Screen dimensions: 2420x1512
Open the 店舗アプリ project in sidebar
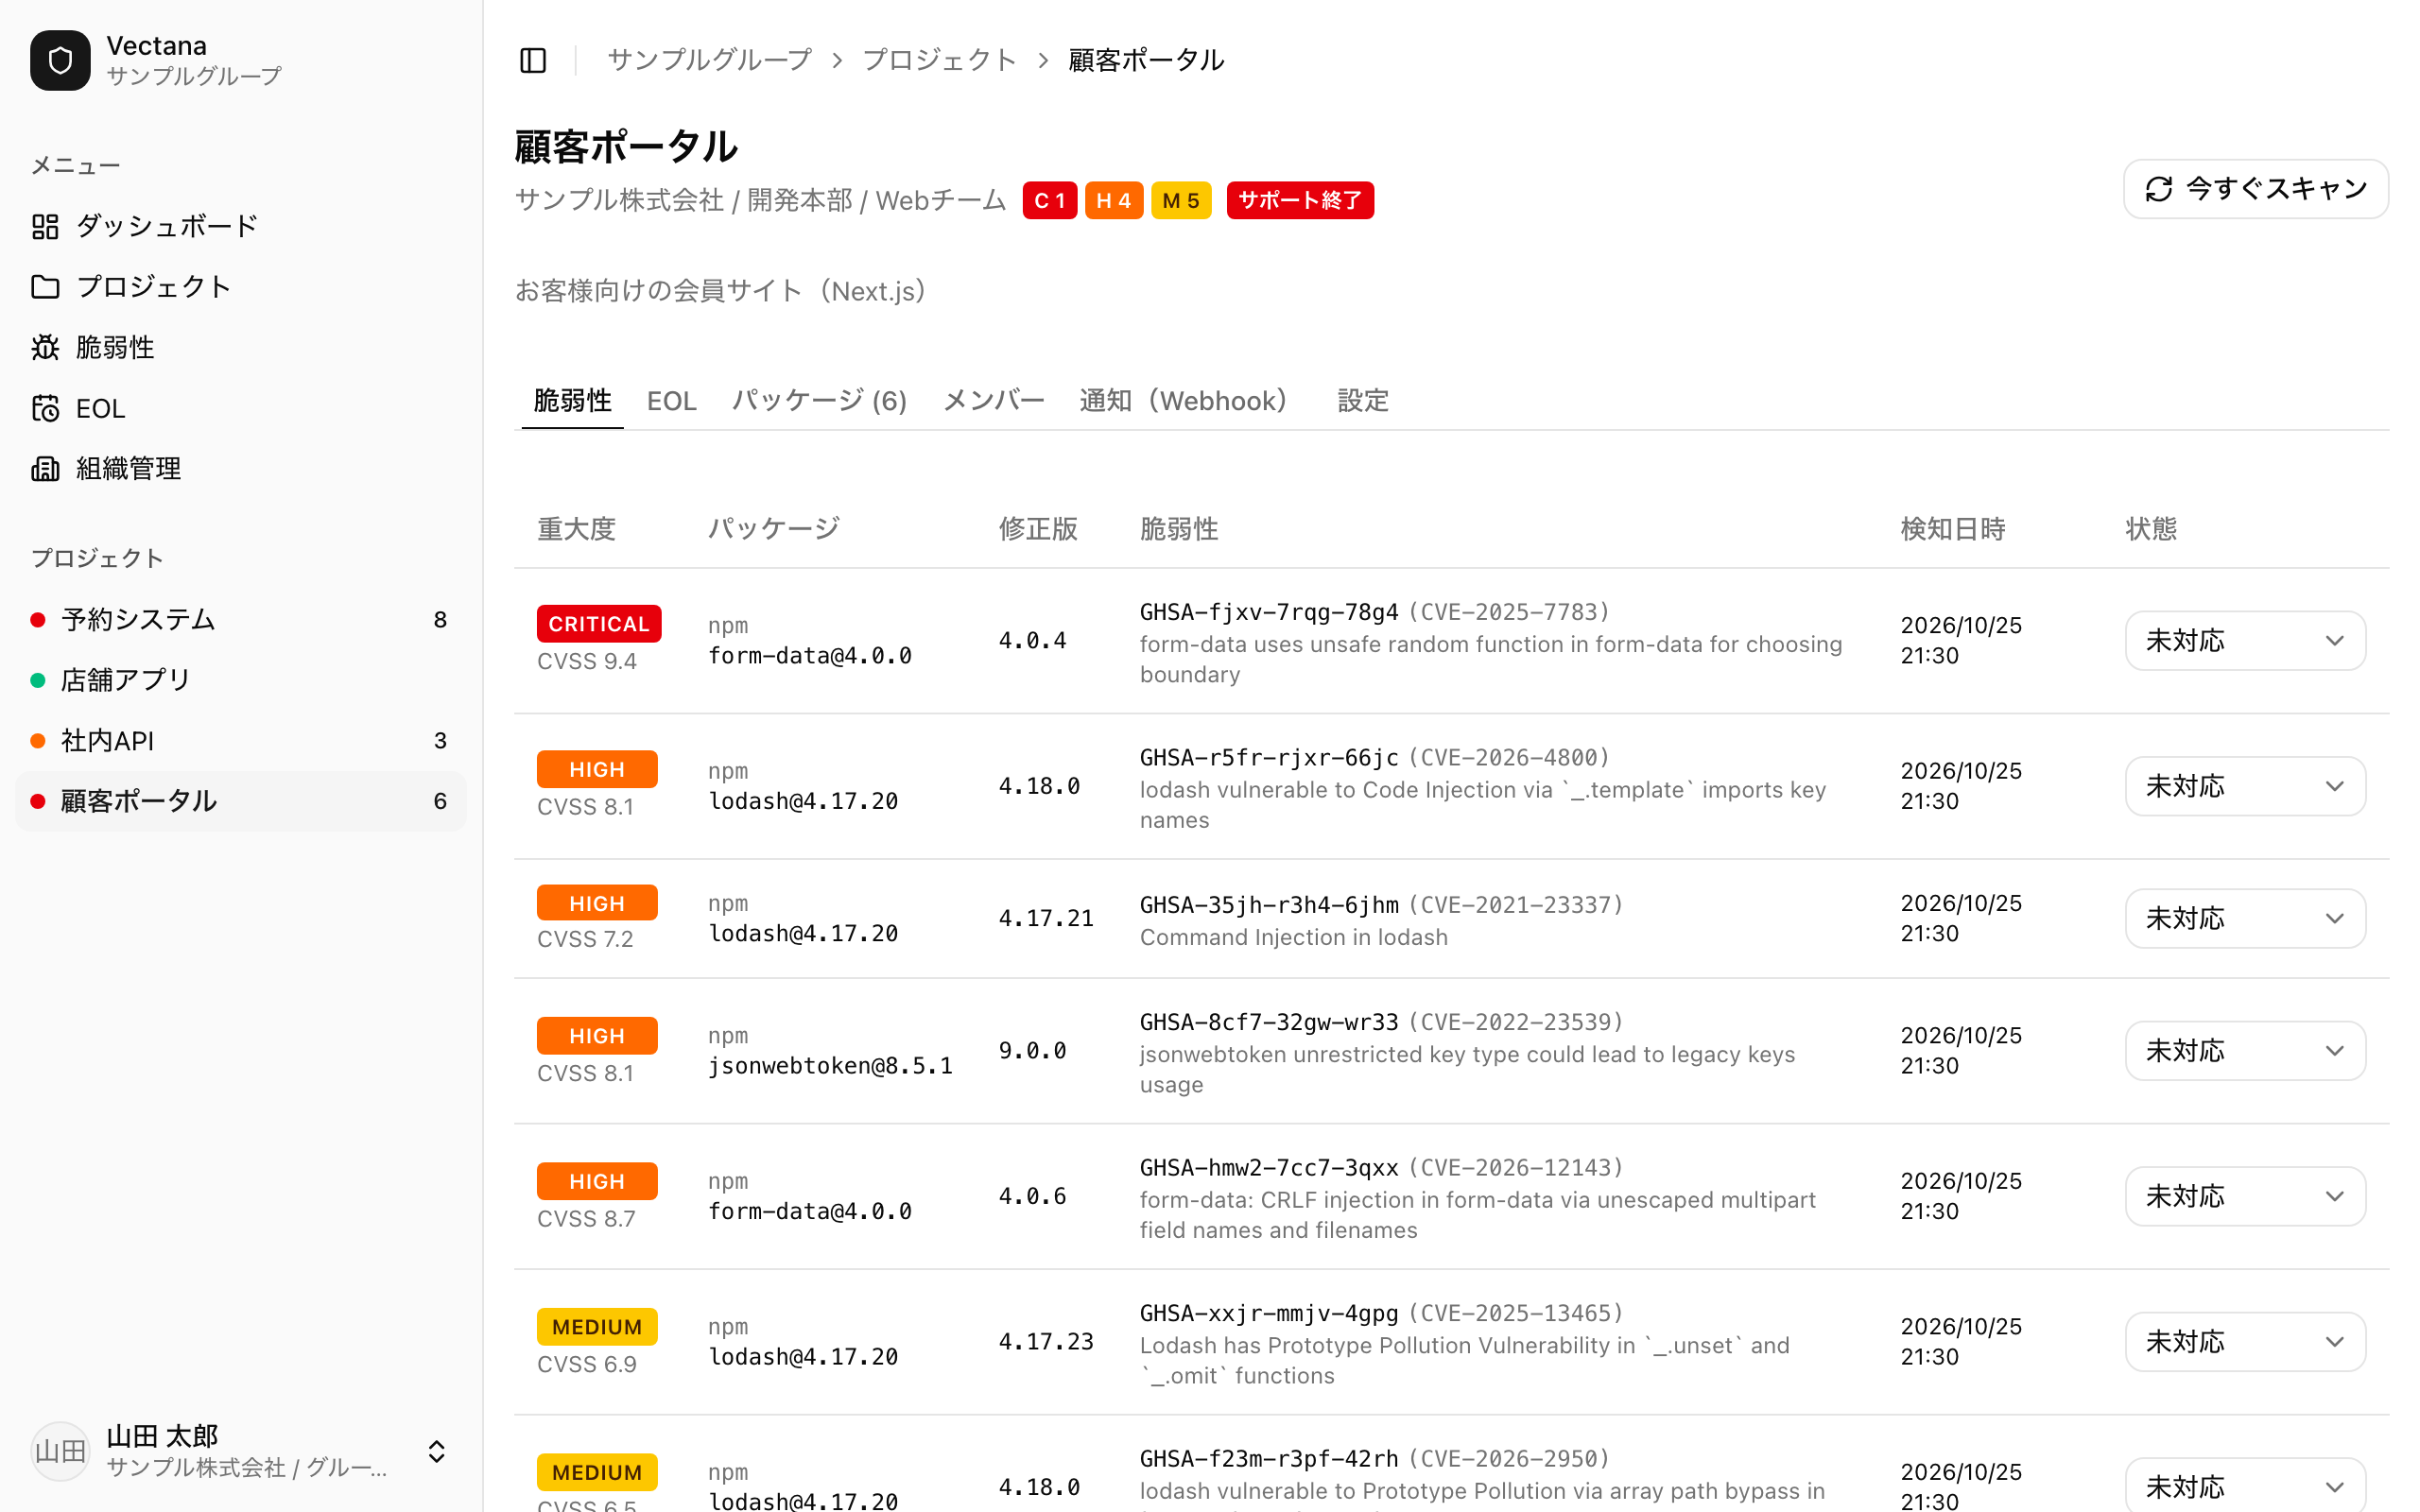click(240, 680)
